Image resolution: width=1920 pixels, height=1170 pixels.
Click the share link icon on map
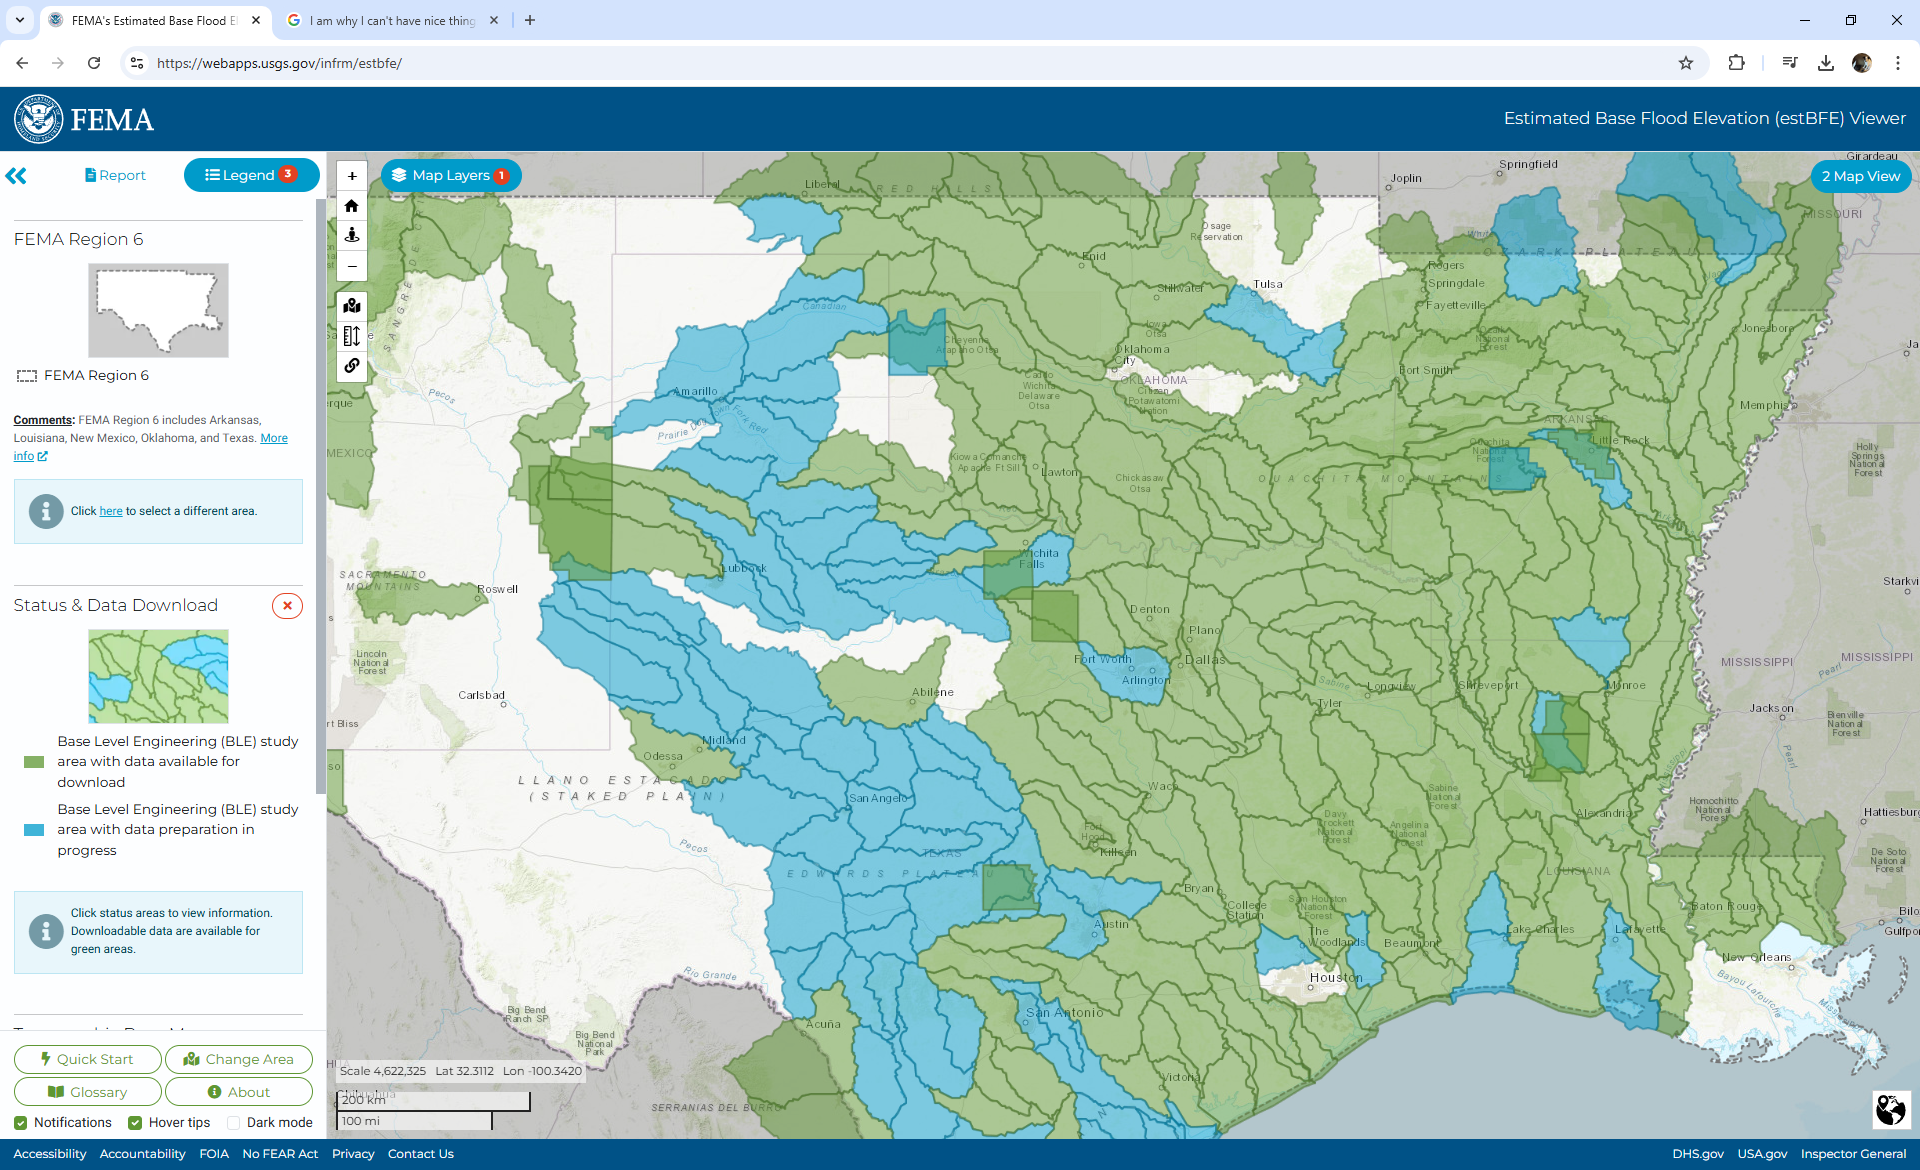pos(352,366)
